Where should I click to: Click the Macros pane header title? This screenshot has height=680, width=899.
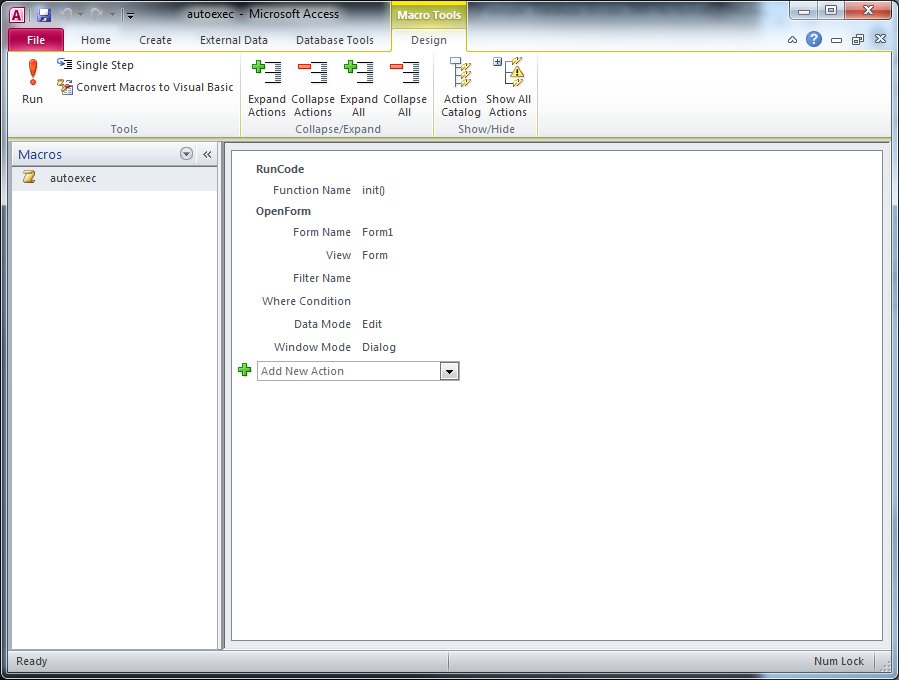click(40, 154)
